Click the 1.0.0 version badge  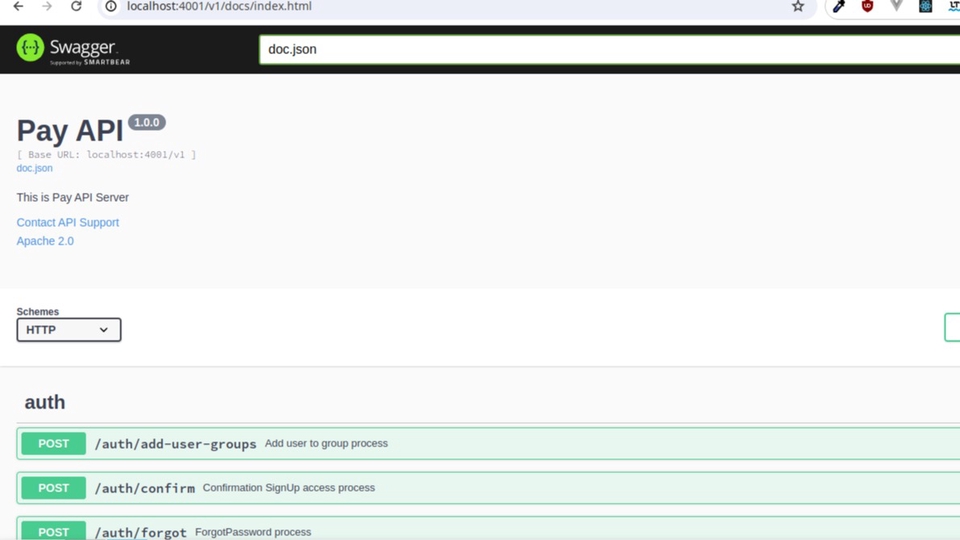(147, 122)
